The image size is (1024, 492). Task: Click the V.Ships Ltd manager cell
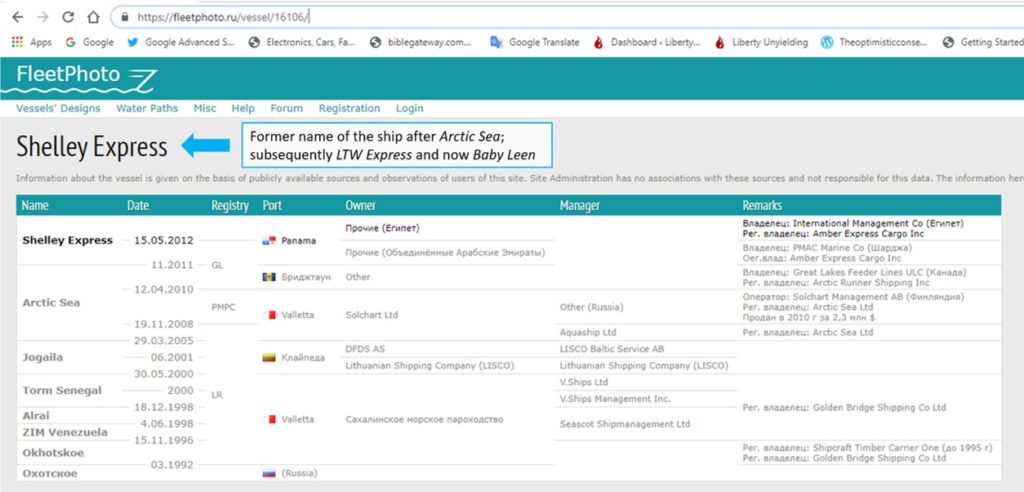584,382
